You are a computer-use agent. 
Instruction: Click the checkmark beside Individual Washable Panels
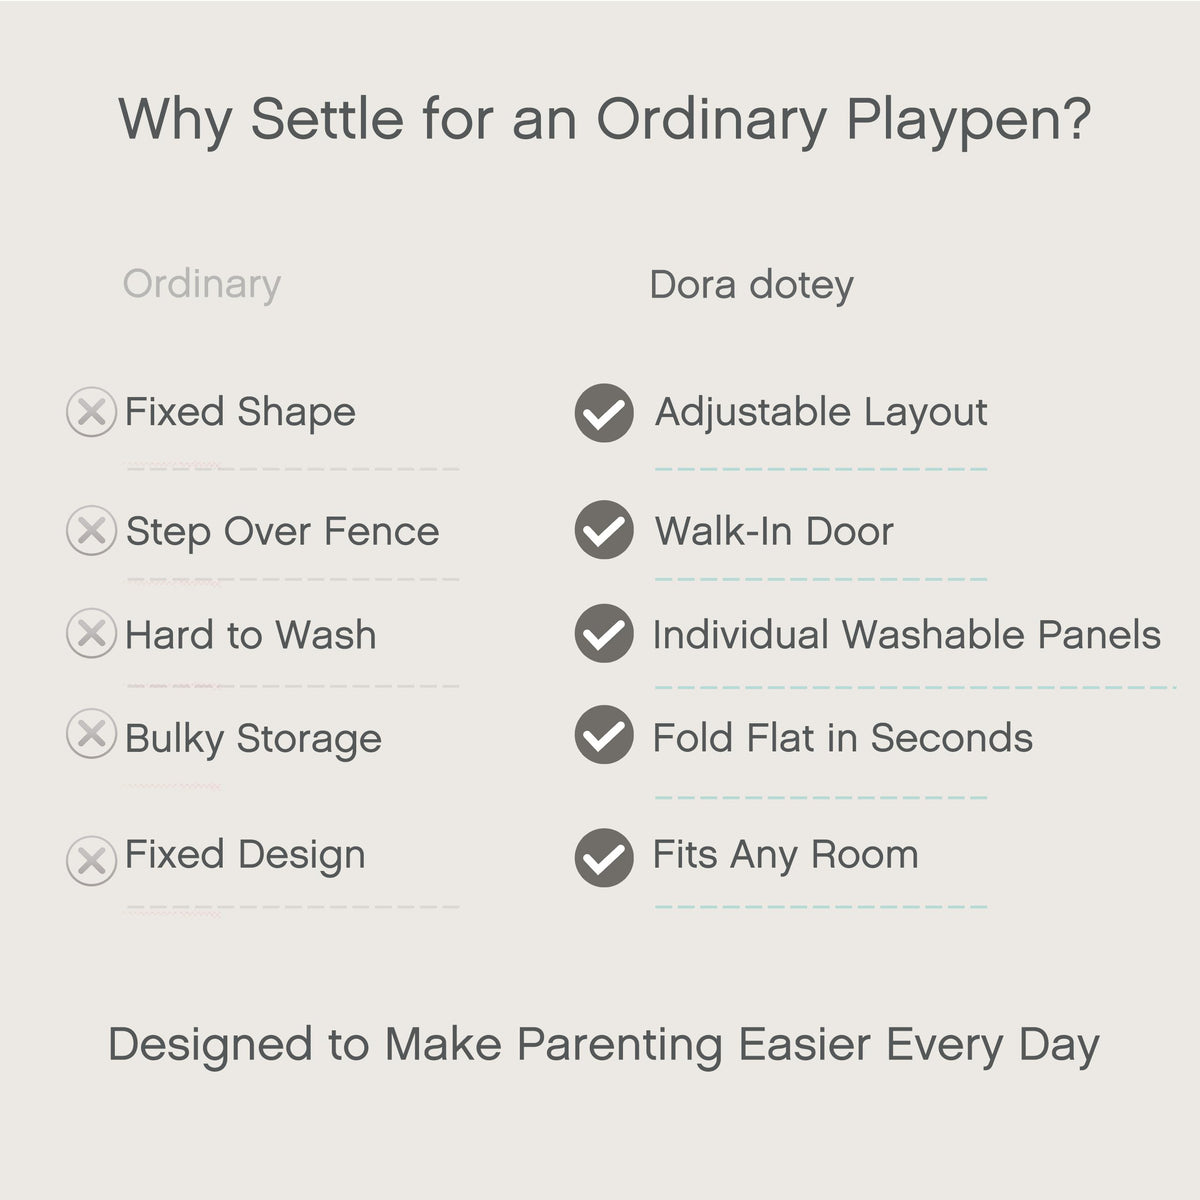coord(604,633)
